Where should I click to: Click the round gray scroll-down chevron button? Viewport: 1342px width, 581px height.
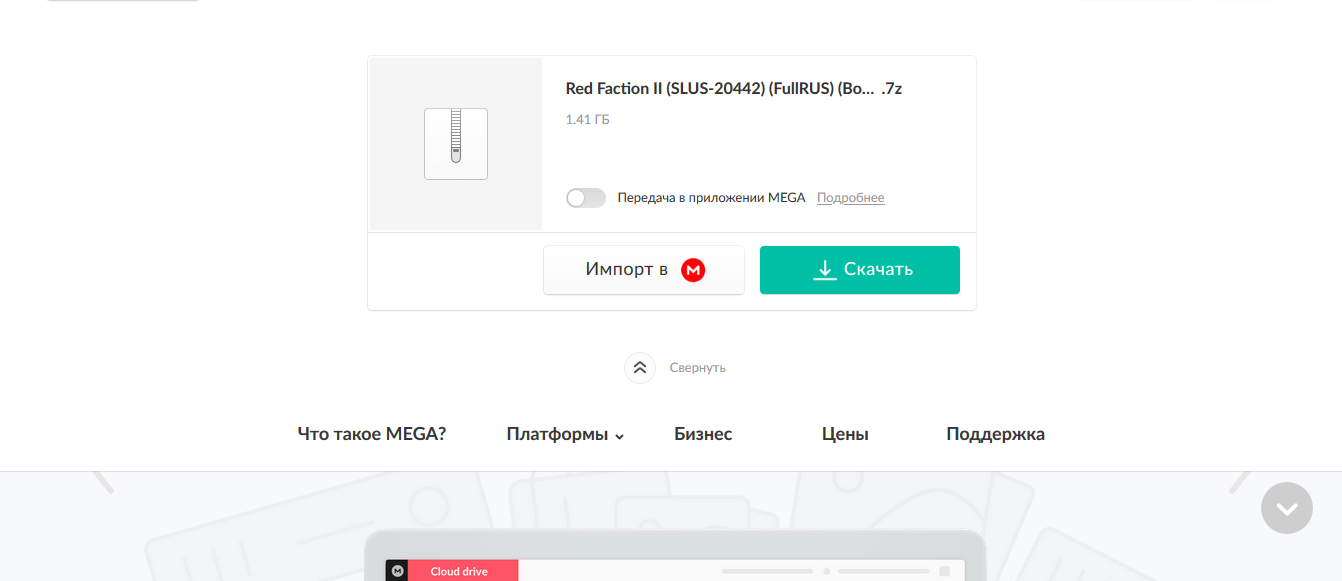click(x=1287, y=508)
